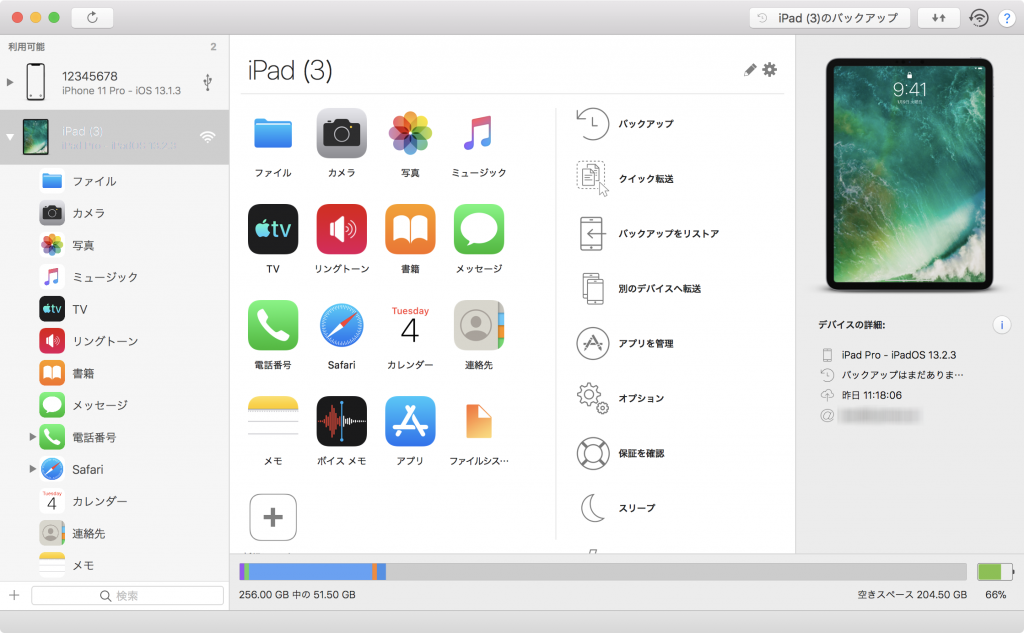Open the 連絡先 icon in main grid
This screenshot has width=1024, height=633.
coord(479,325)
